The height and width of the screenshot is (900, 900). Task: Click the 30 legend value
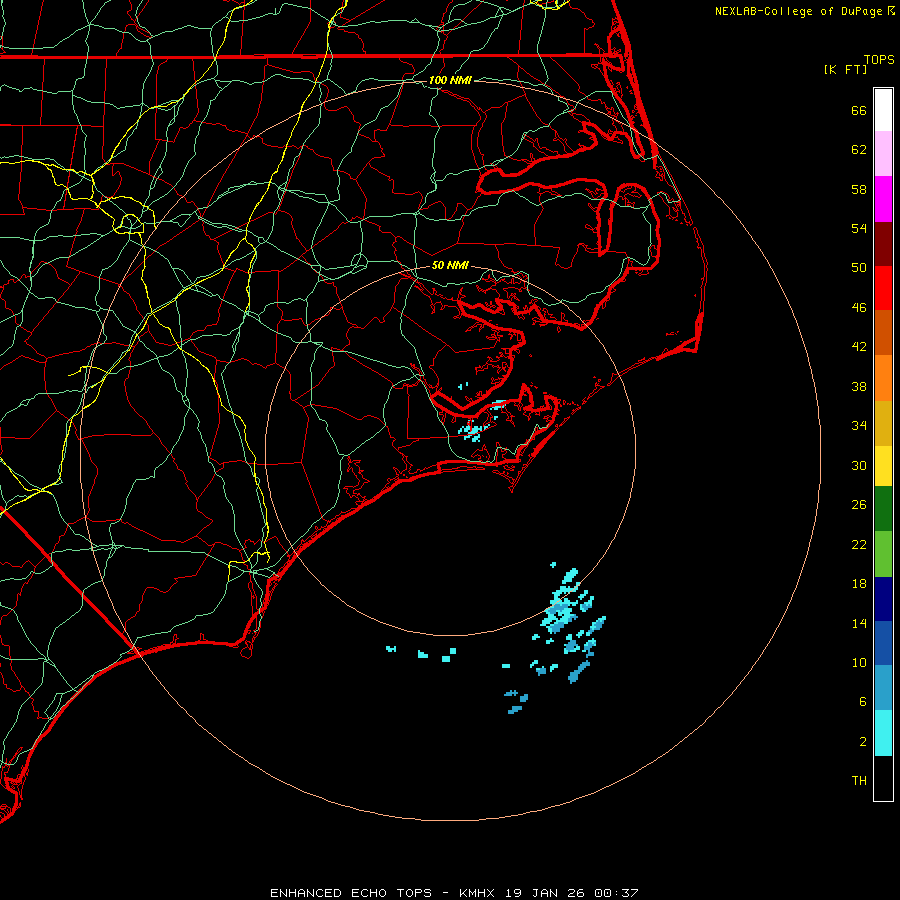(859, 465)
